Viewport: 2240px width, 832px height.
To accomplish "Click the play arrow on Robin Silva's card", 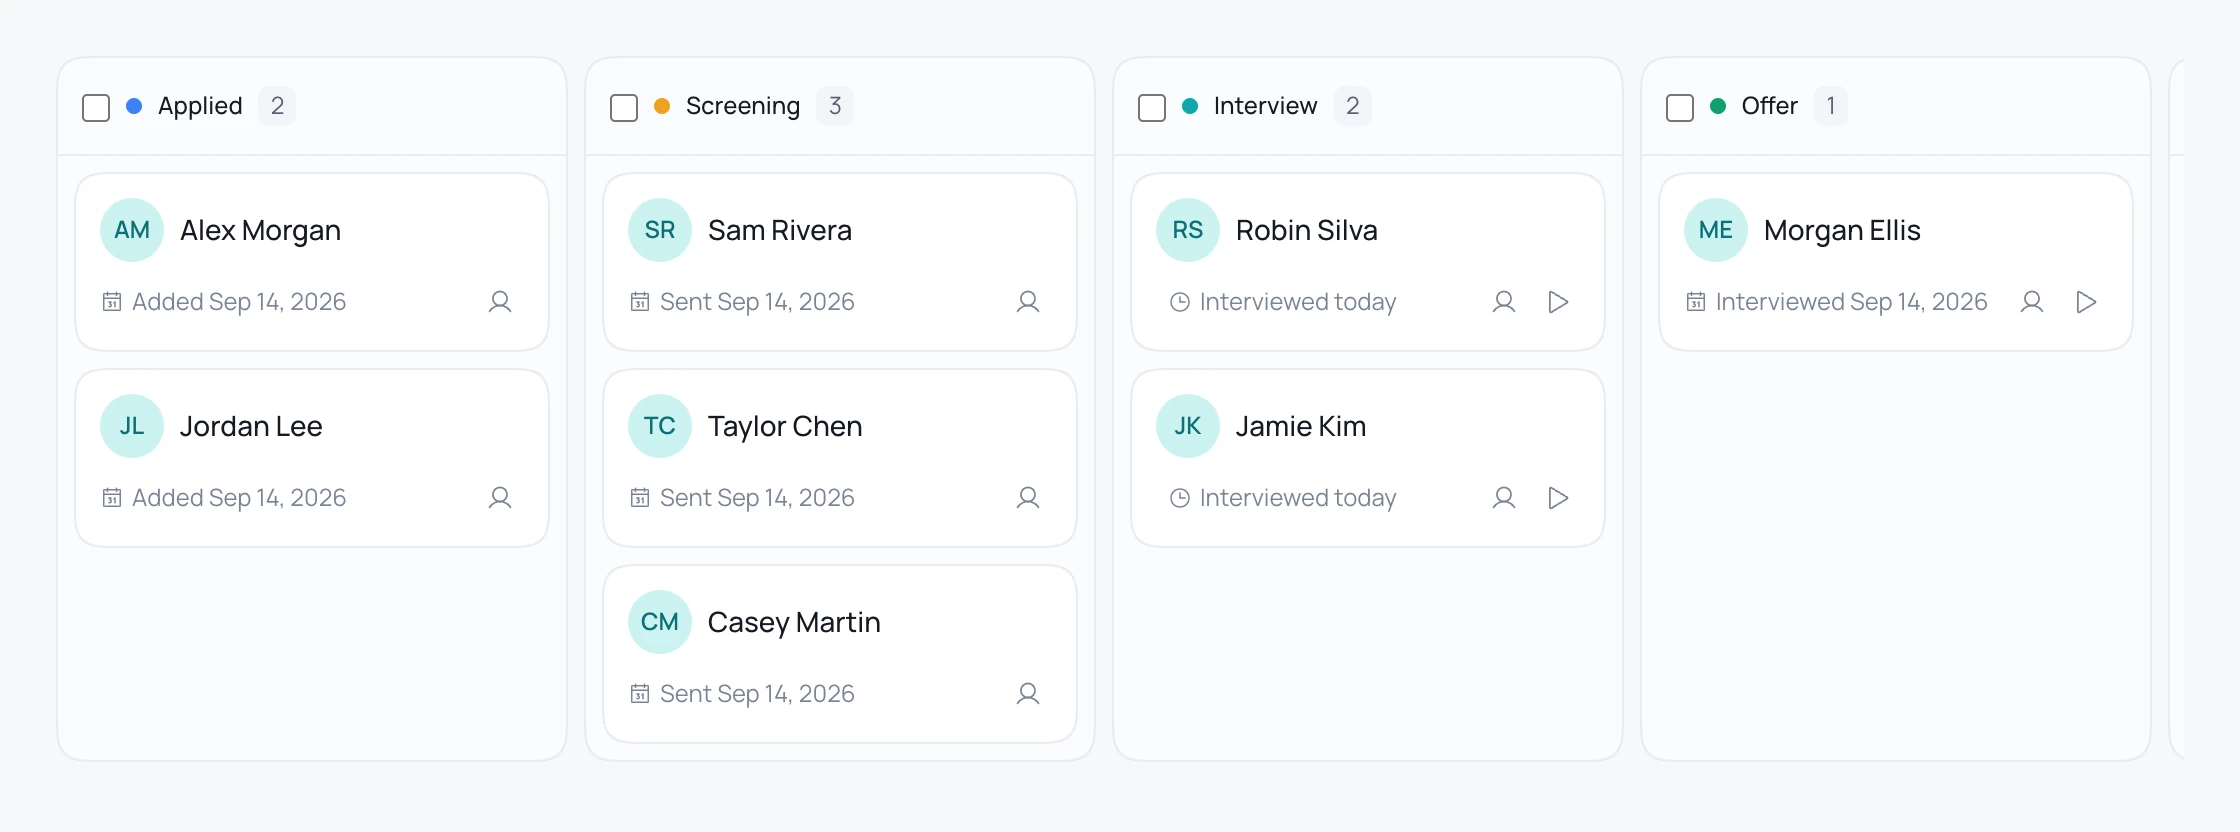I will coord(1558,302).
